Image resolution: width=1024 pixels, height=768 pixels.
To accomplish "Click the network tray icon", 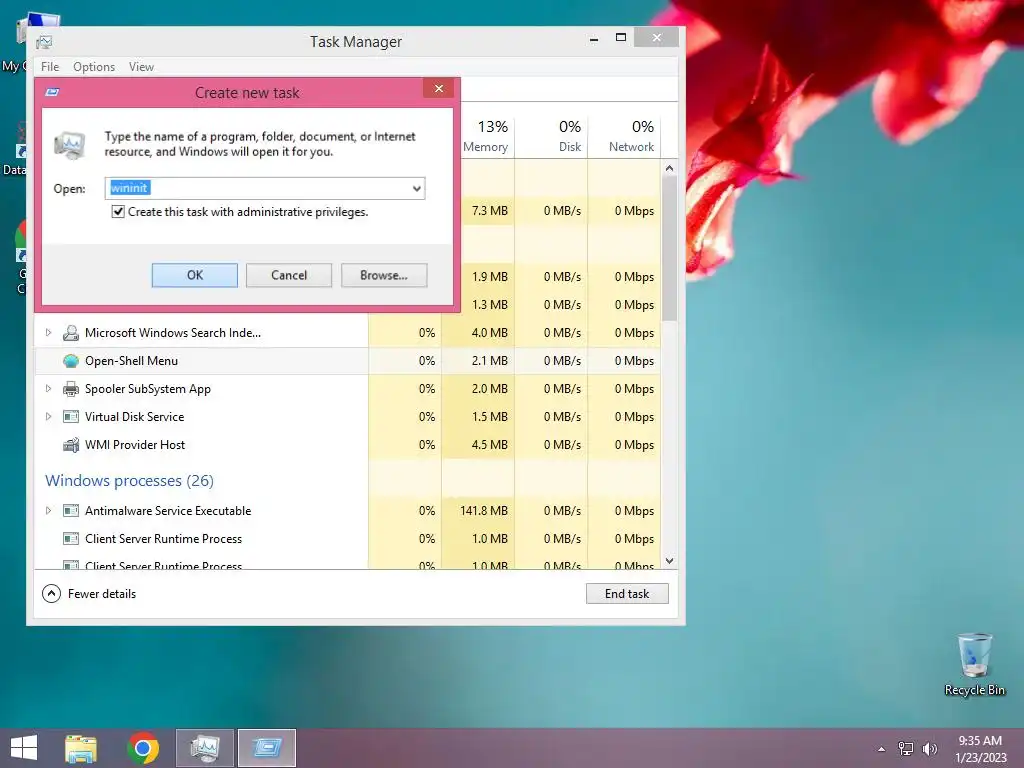I will click(906, 749).
